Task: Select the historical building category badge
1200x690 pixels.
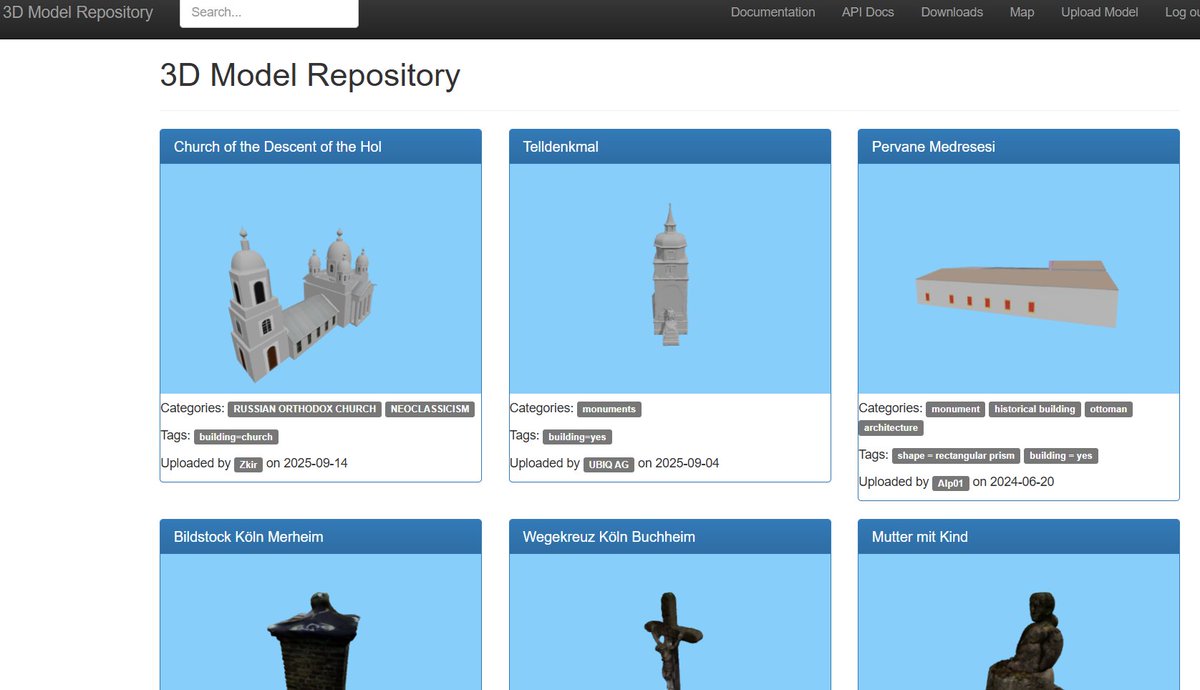Action: point(1035,409)
